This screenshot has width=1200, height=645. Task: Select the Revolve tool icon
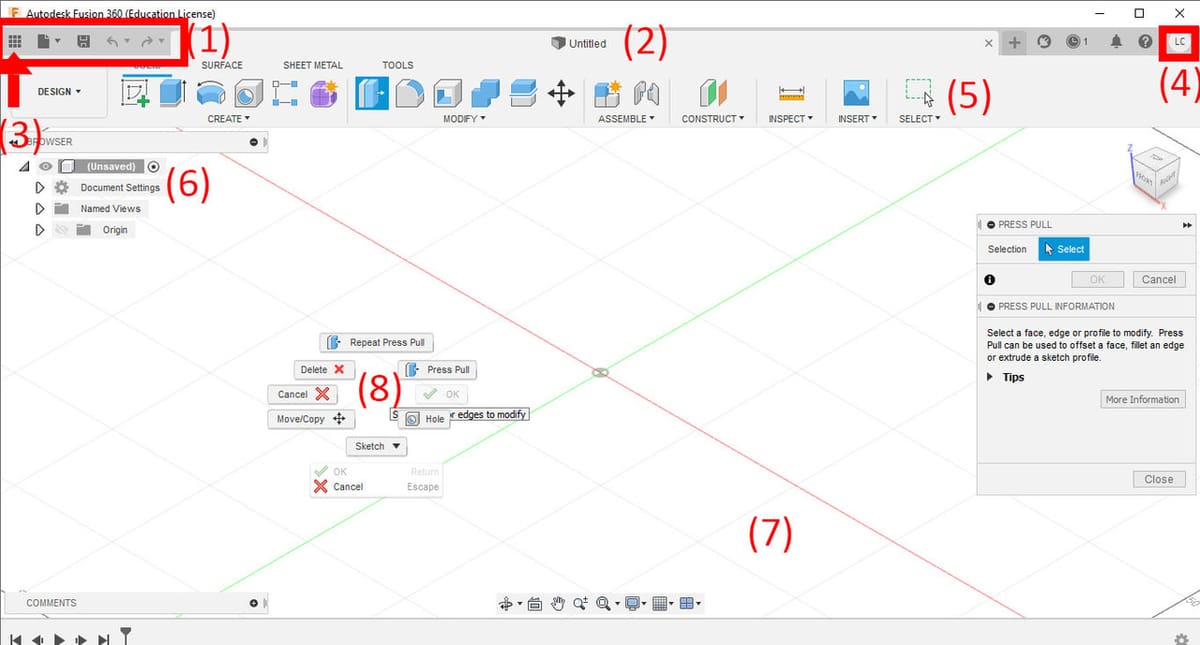pos(210,94)
